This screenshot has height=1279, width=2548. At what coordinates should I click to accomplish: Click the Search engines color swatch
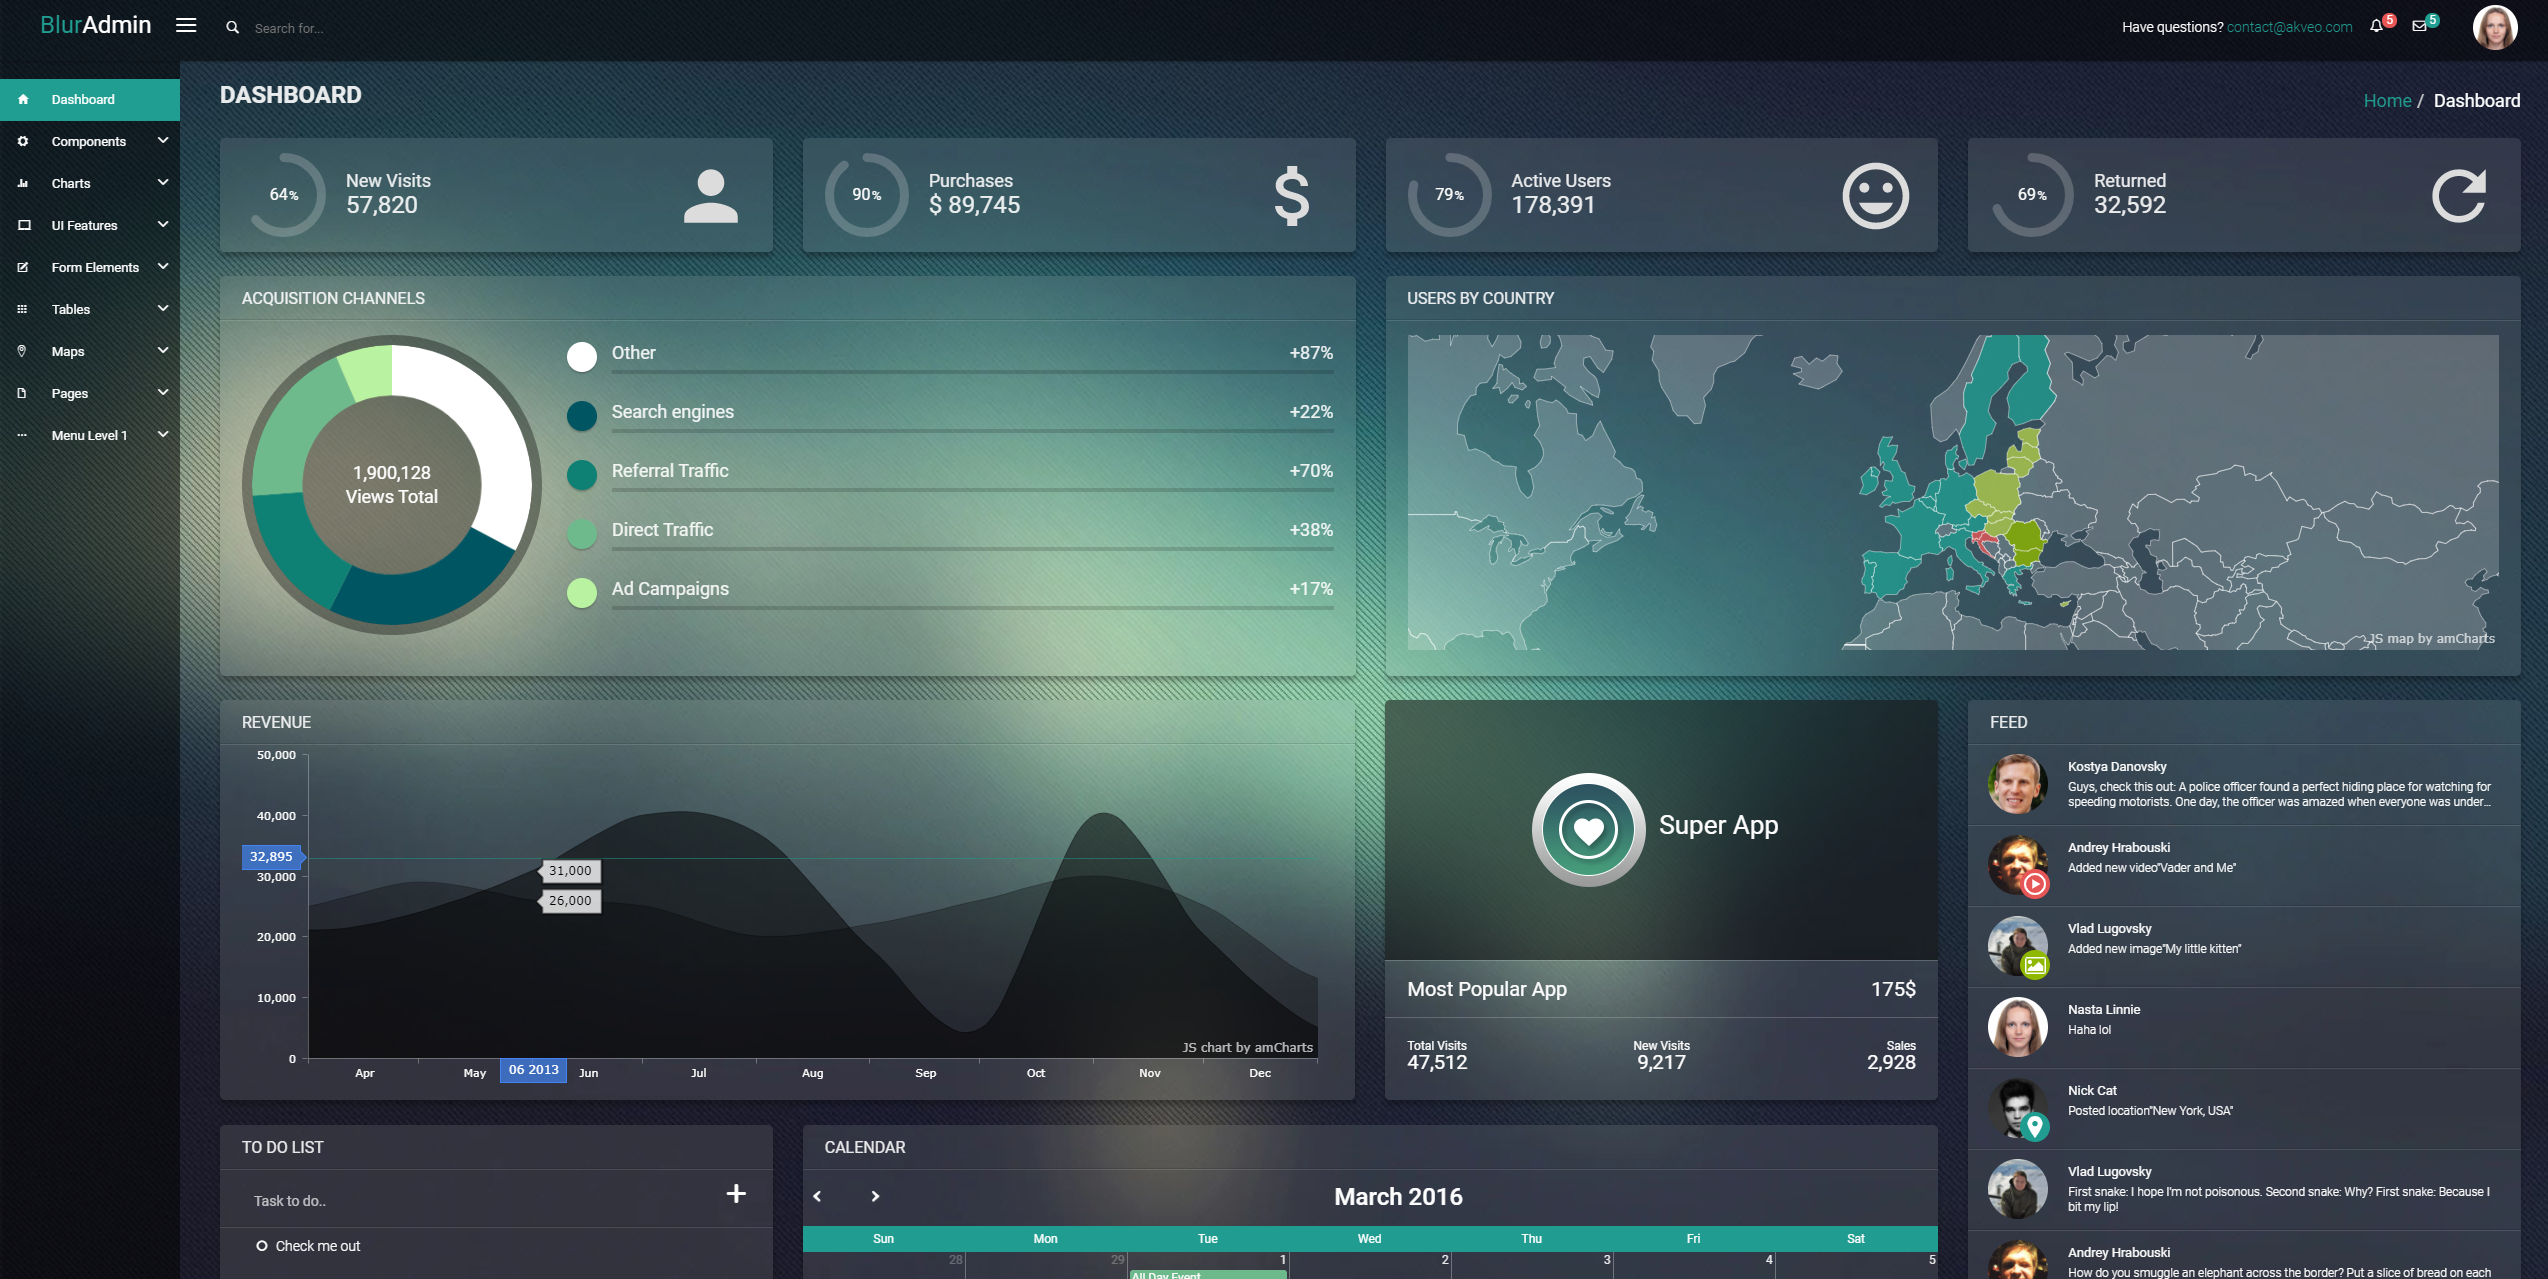(x=581, y=415)
